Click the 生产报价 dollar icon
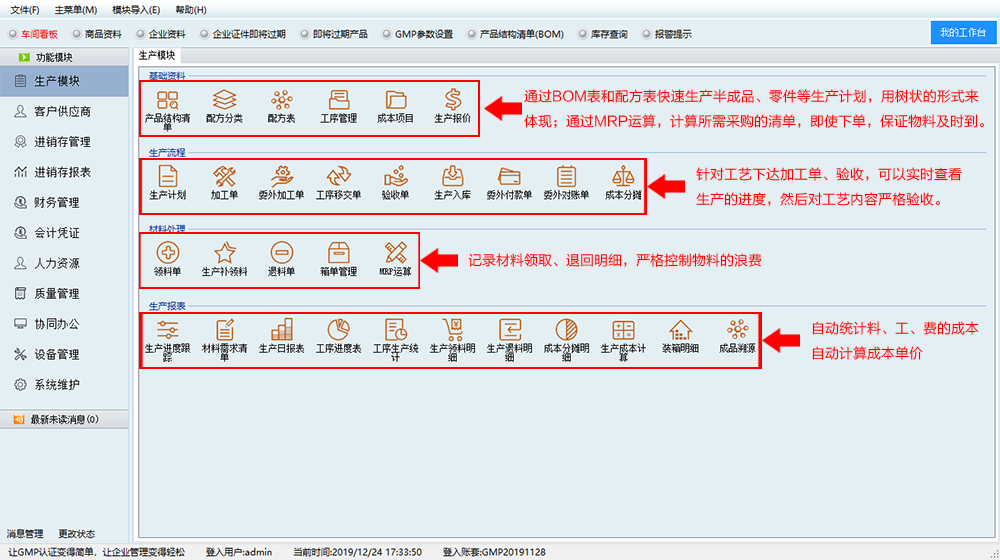The height and width of the screenshot is (560, 1000). click(453, 99)
